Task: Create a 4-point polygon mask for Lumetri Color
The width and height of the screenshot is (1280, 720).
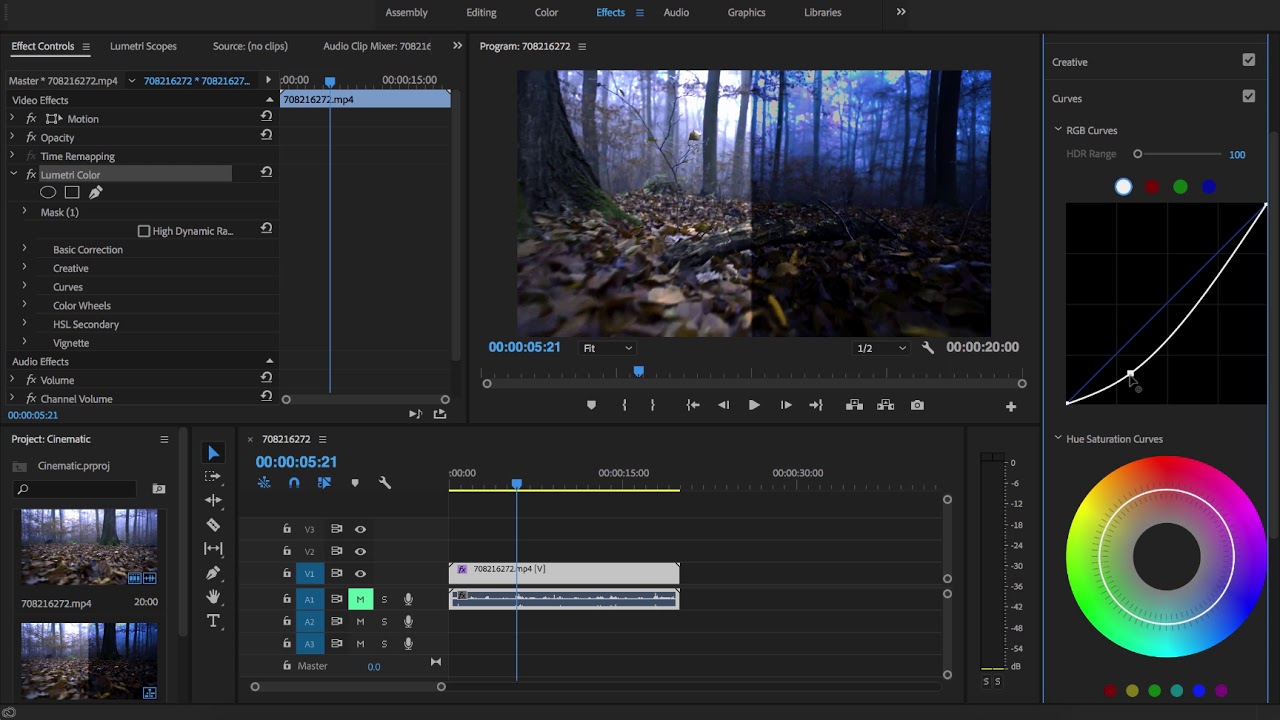Action: click(72, 192)
